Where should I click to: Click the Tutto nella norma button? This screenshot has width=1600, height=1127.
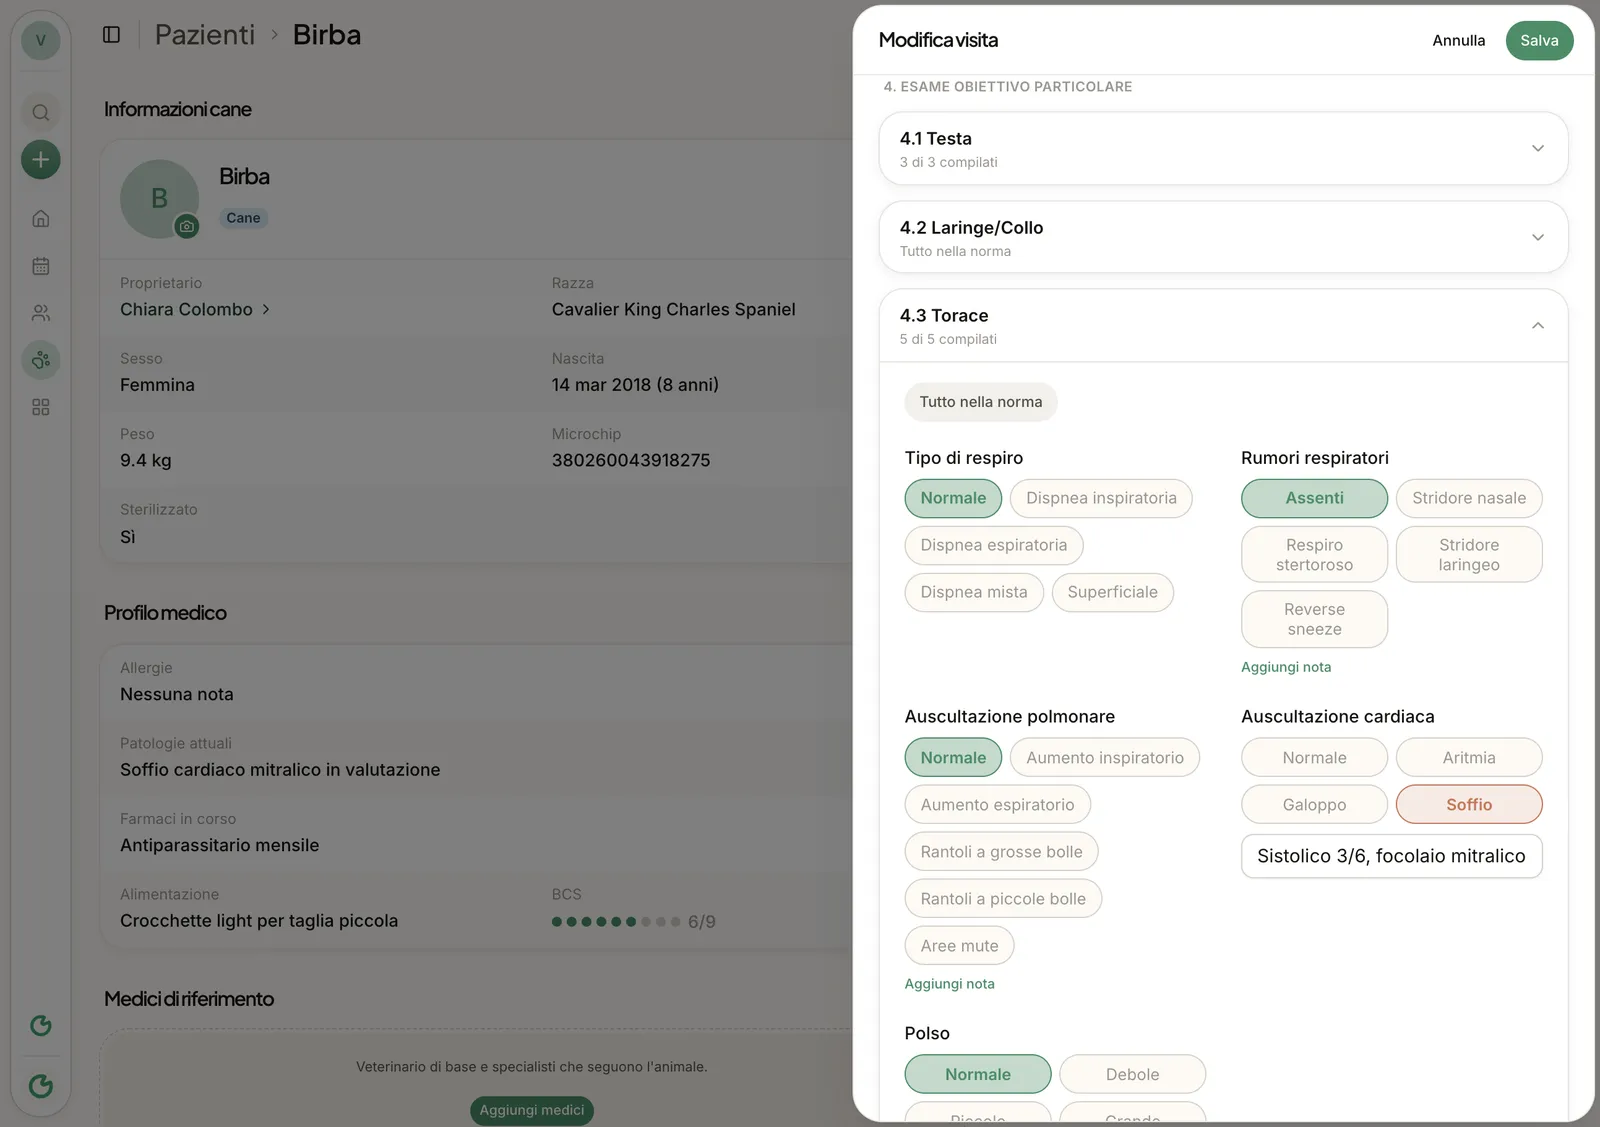[x=981, y=402]
